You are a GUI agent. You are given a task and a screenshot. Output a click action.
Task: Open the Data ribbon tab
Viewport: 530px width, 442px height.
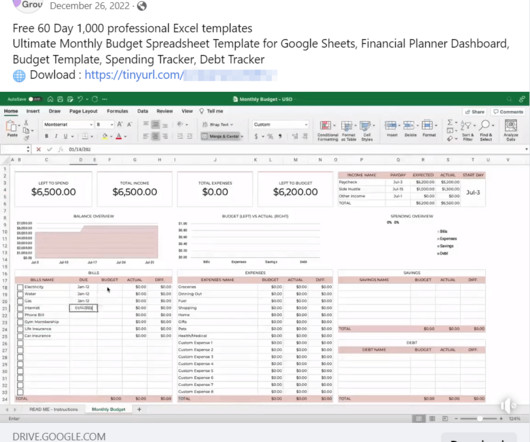[x=143, y=111]
